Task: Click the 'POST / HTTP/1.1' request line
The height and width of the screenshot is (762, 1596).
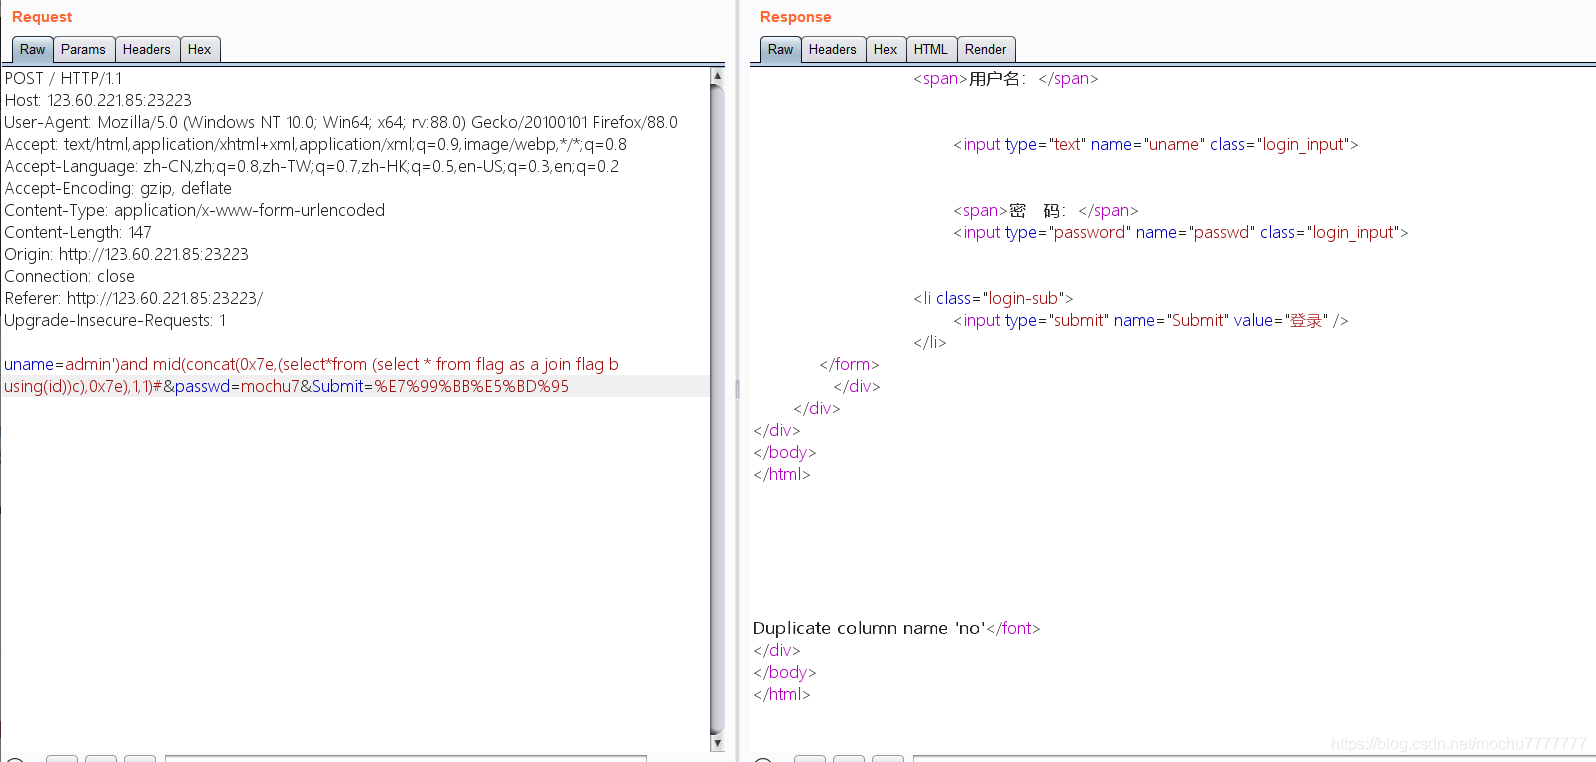Action: (x=63, y=78)
